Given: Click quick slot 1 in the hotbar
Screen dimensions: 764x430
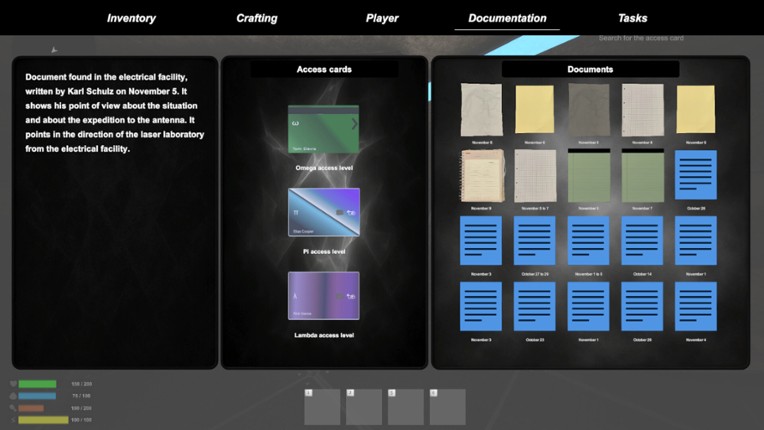Looking at the screenshot, I should (x=323, y=407).
